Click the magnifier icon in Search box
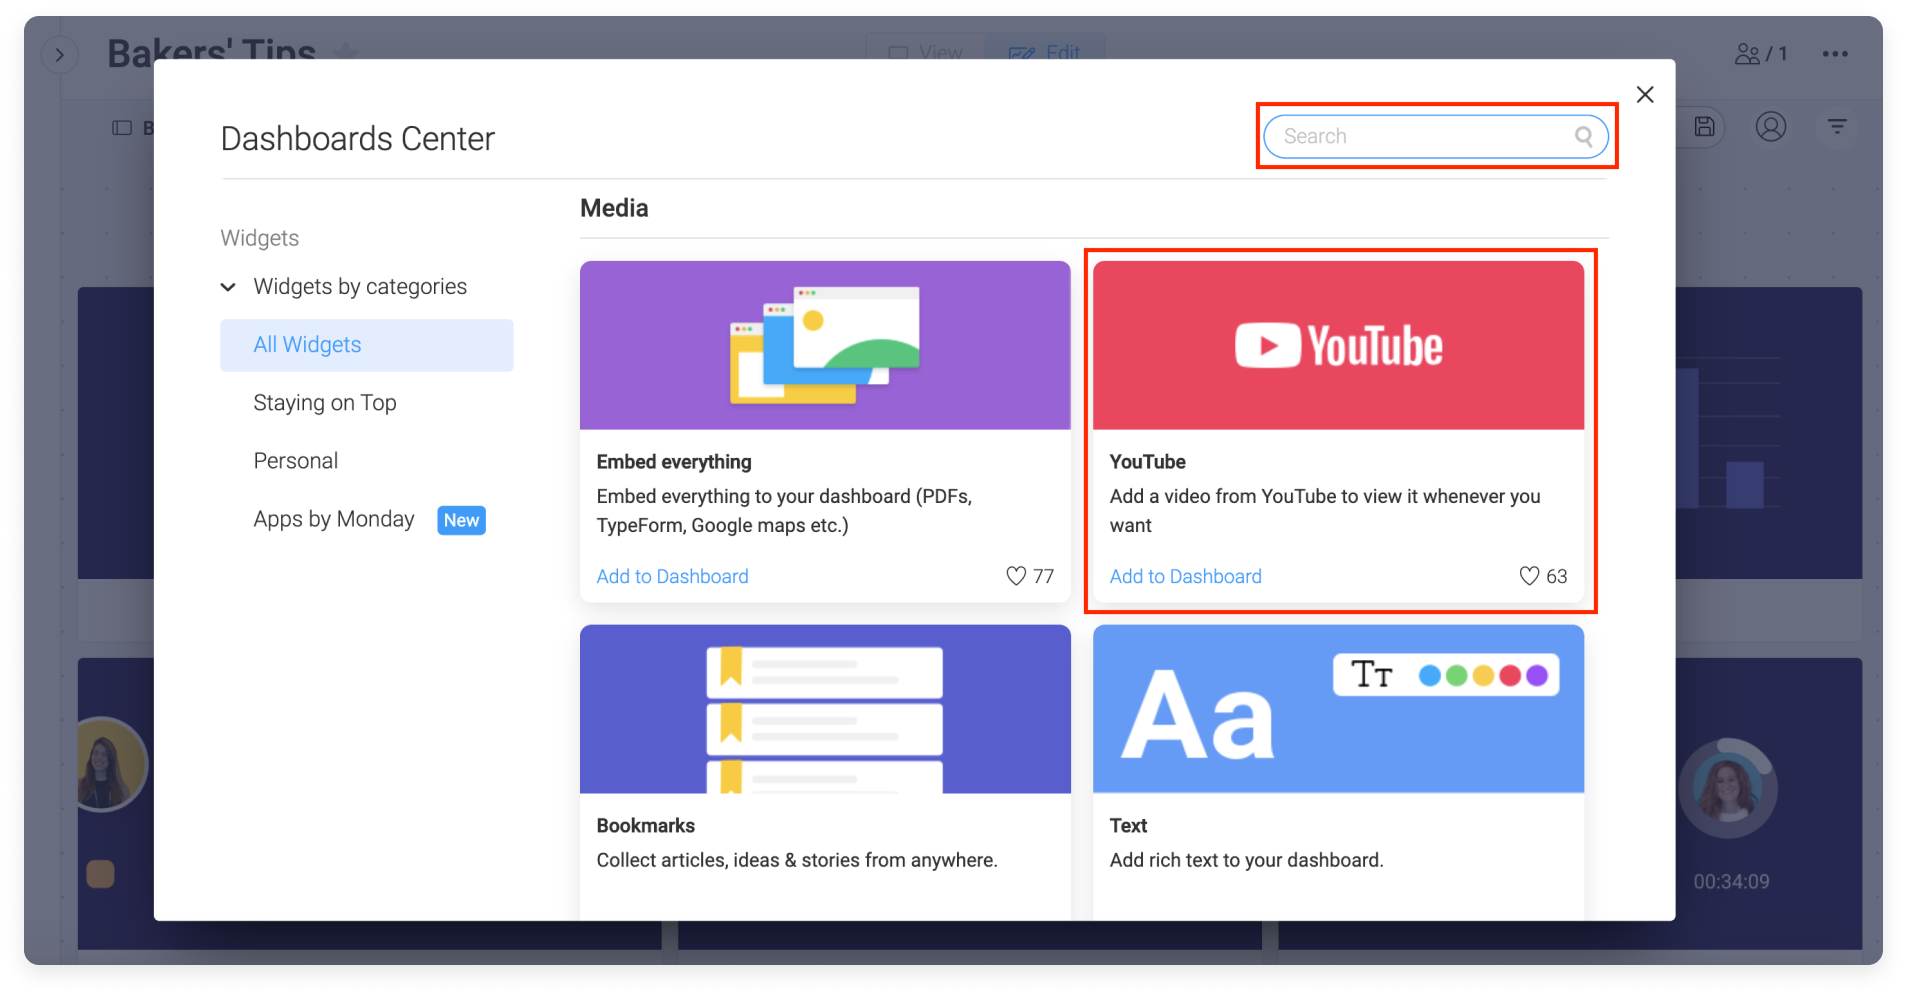1907x997 pixels. [x=1583, y=137]
